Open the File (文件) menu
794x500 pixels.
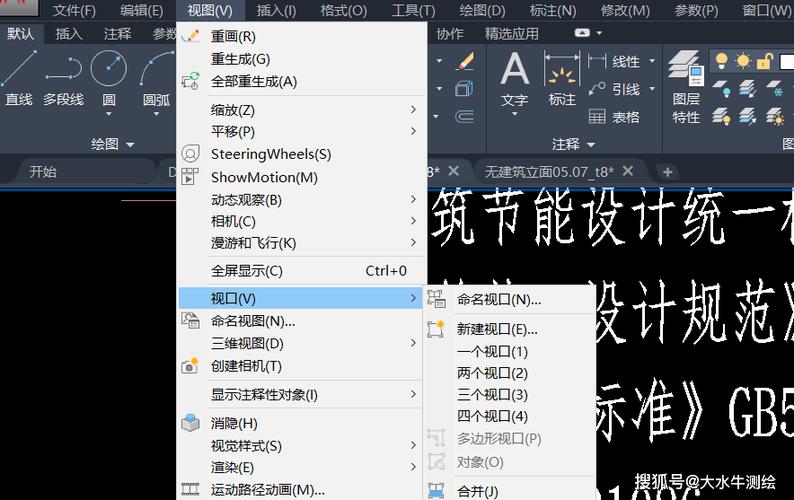pos(74,10)
